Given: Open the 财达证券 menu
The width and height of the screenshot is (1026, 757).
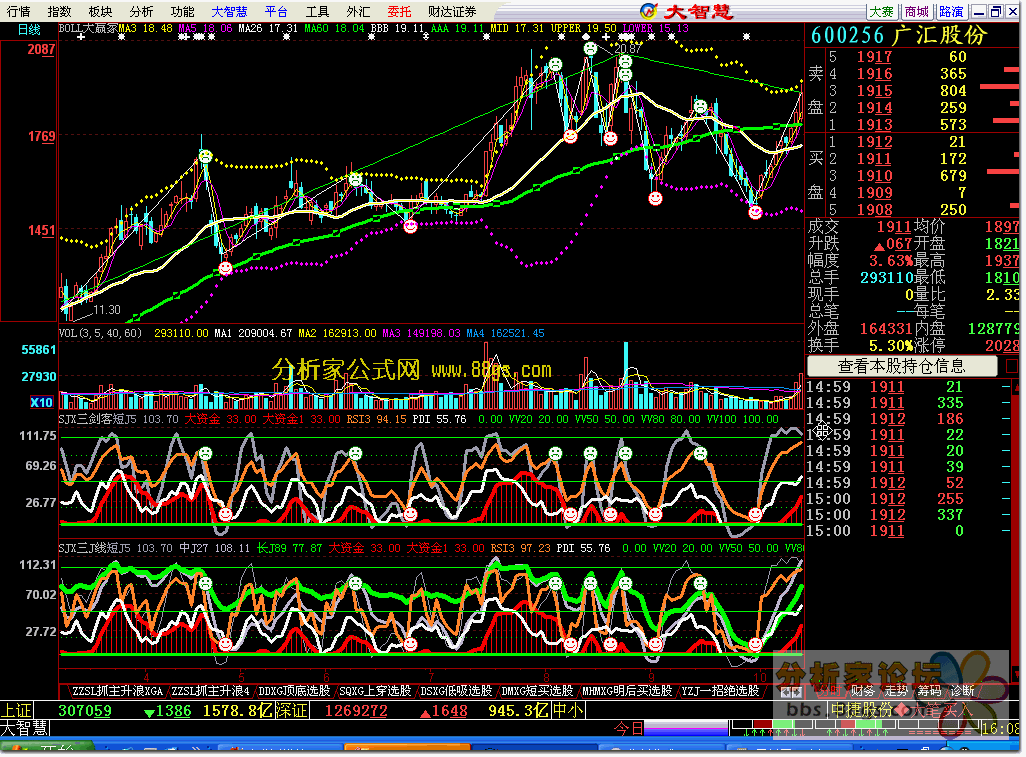Looking at the screenshot, I should coord(452,11).
